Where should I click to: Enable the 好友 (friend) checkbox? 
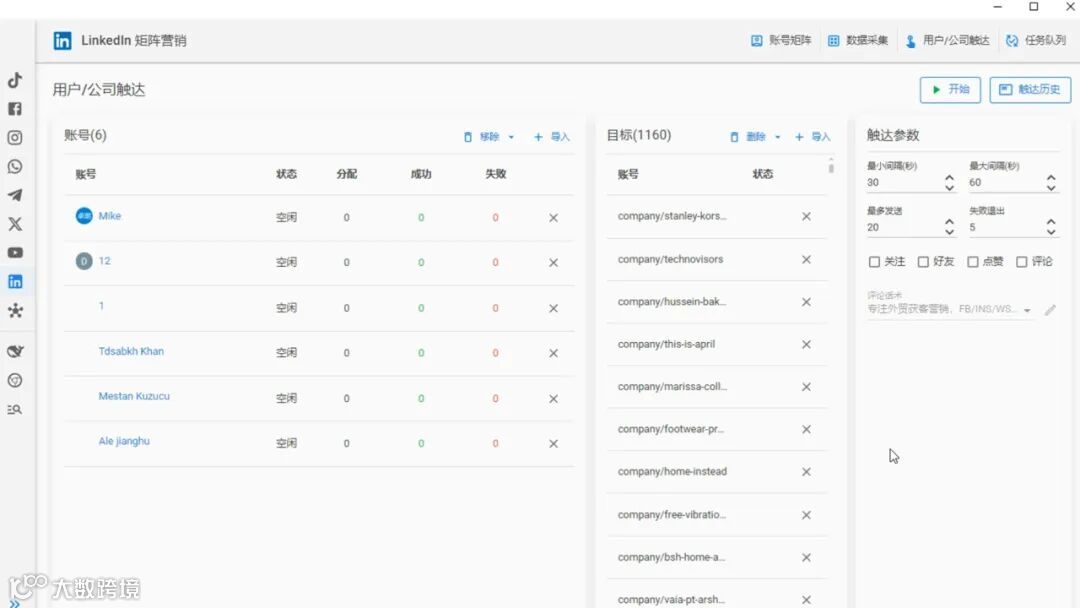click(923, 262)
